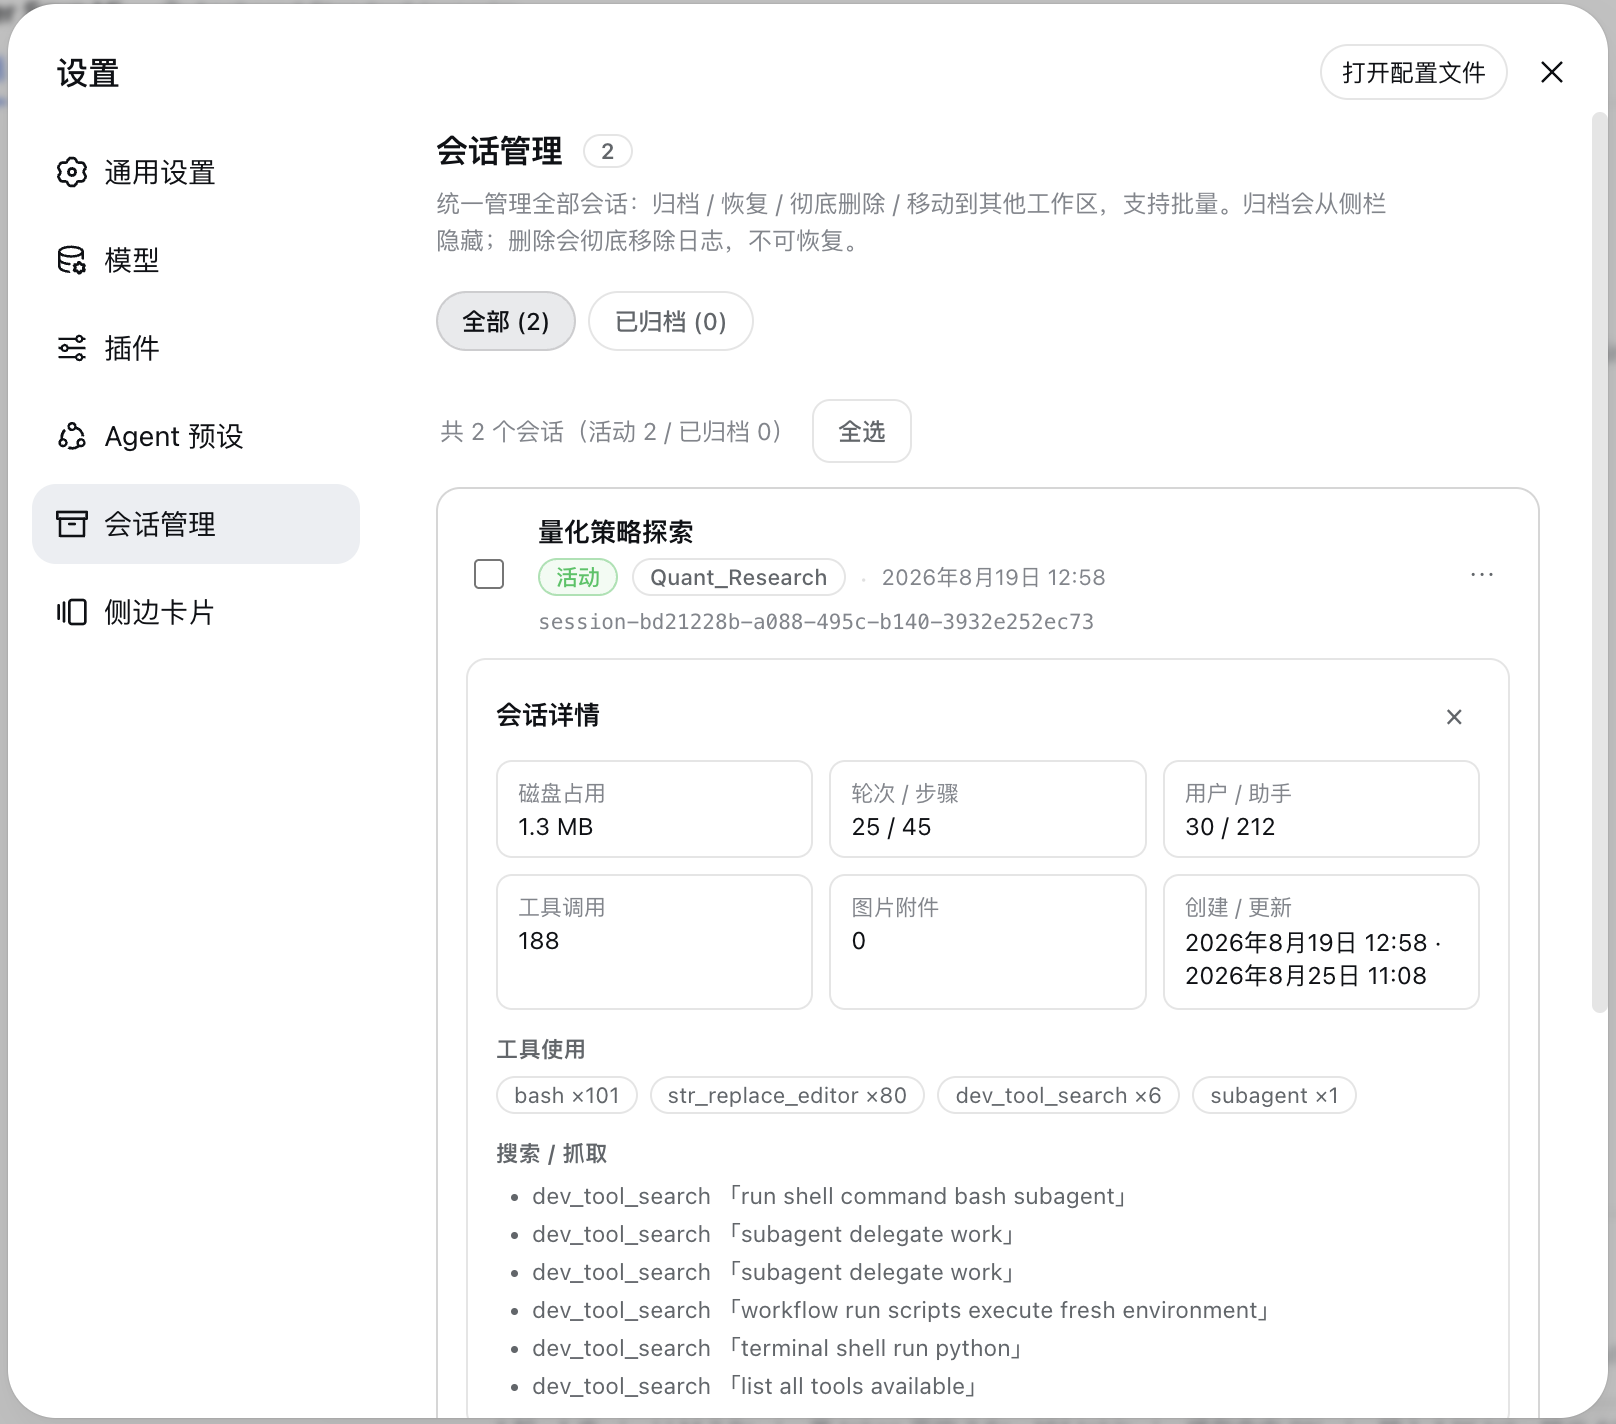Open 插件 settings in the sidebar
The height and width of the screenshot is (1424, 1616).
(x=196, y=348)
